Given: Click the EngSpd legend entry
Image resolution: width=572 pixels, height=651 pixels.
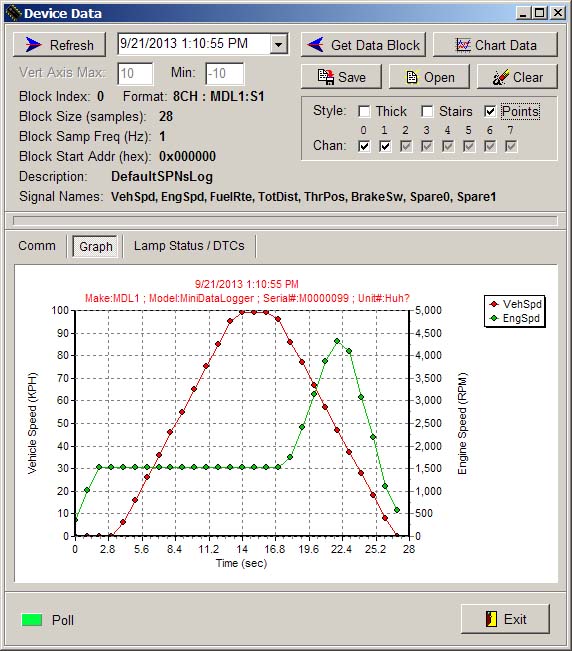Looking at the screenshot, I should pyautogui.click(x=515, y=318).
